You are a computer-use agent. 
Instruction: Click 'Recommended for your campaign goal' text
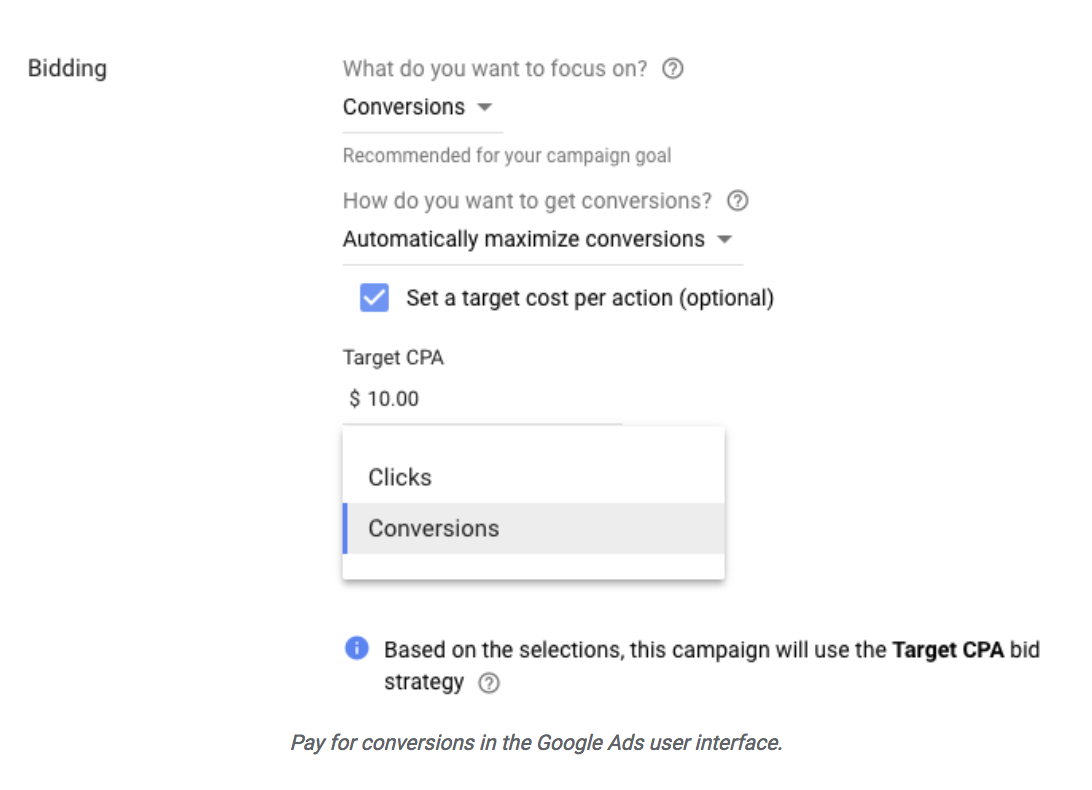tap(507, 156)
